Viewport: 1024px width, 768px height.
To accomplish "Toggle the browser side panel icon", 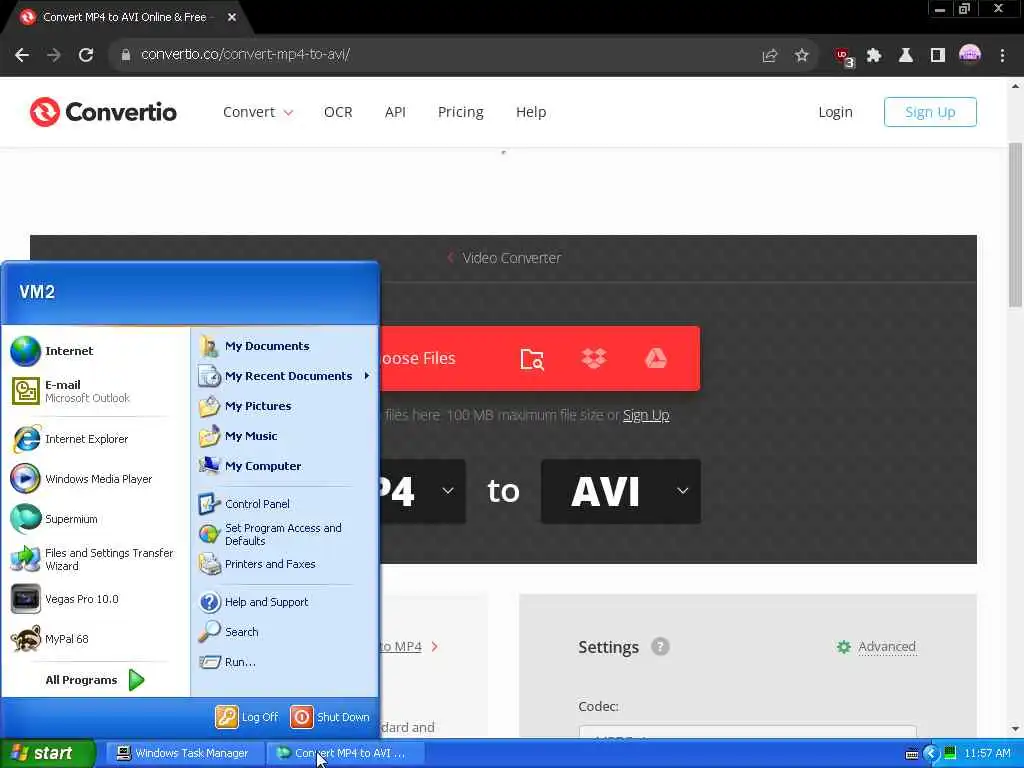I will pos(938,56).
